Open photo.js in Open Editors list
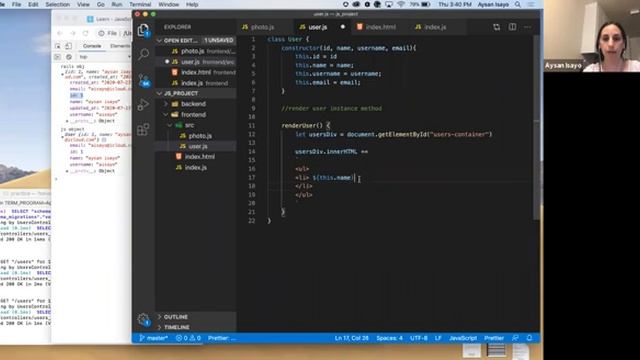The height and width of the screenshot is (360, 640). coord(196,51)
